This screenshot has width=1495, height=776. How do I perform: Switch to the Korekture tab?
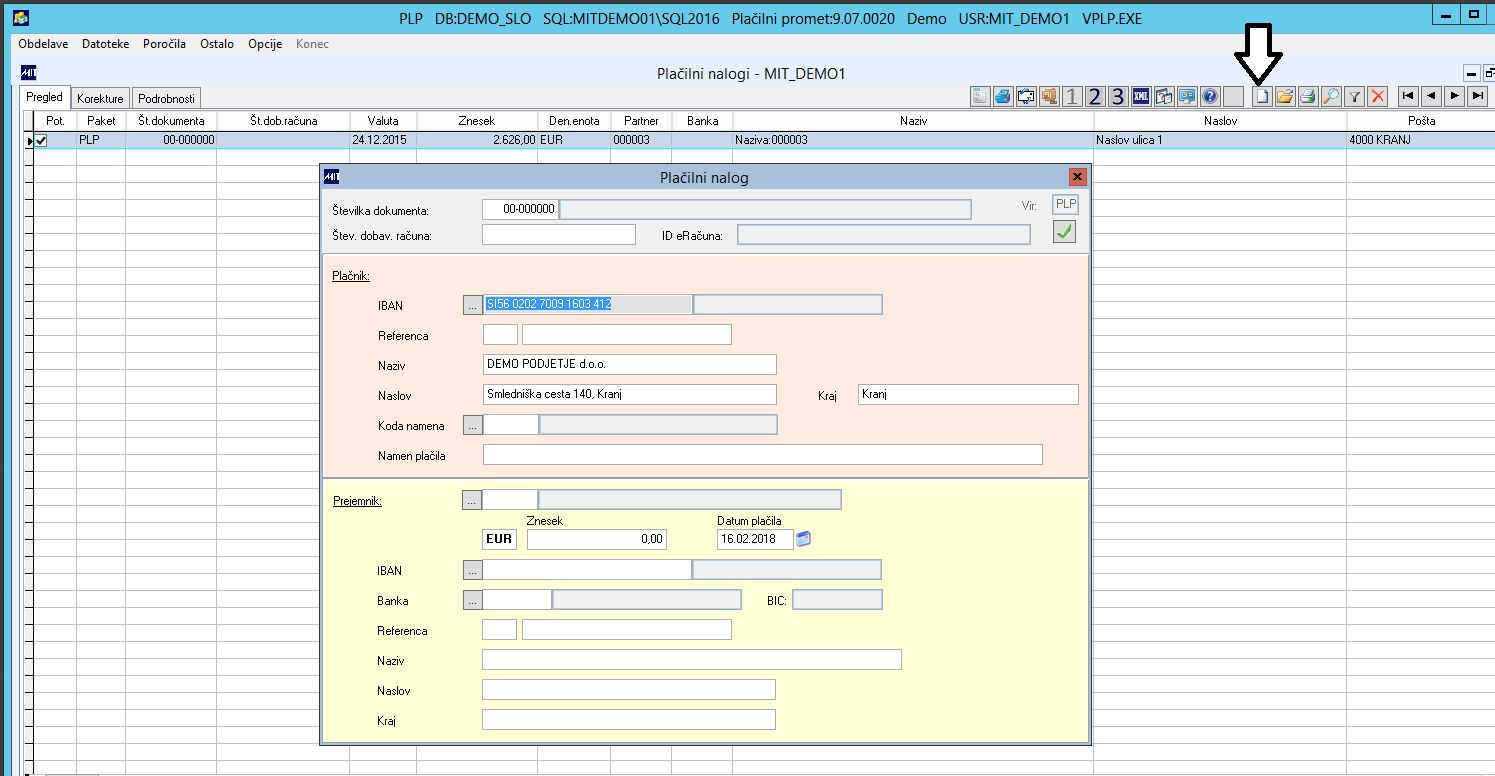(100, 98)
